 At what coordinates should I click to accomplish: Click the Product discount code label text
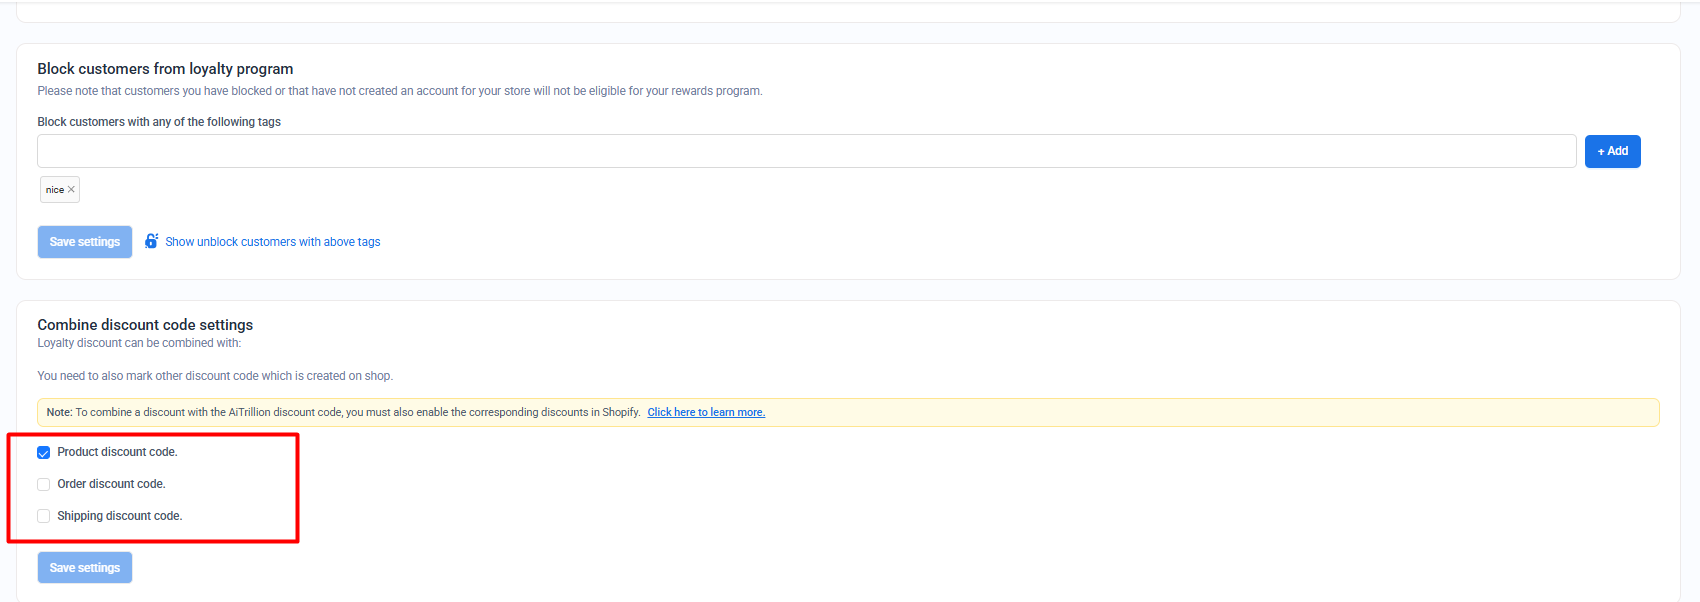point(117,452)
